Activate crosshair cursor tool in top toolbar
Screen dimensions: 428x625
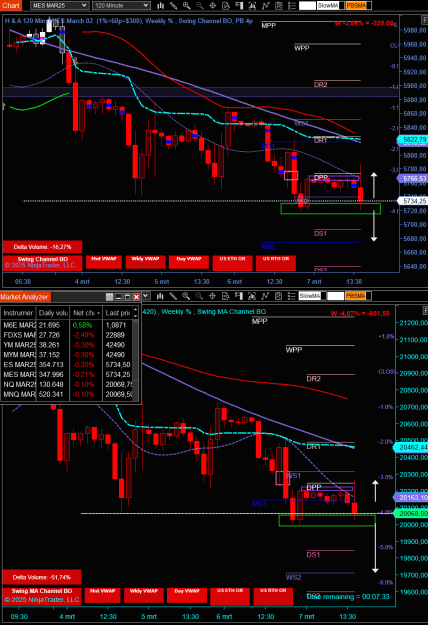pos(213,6)
